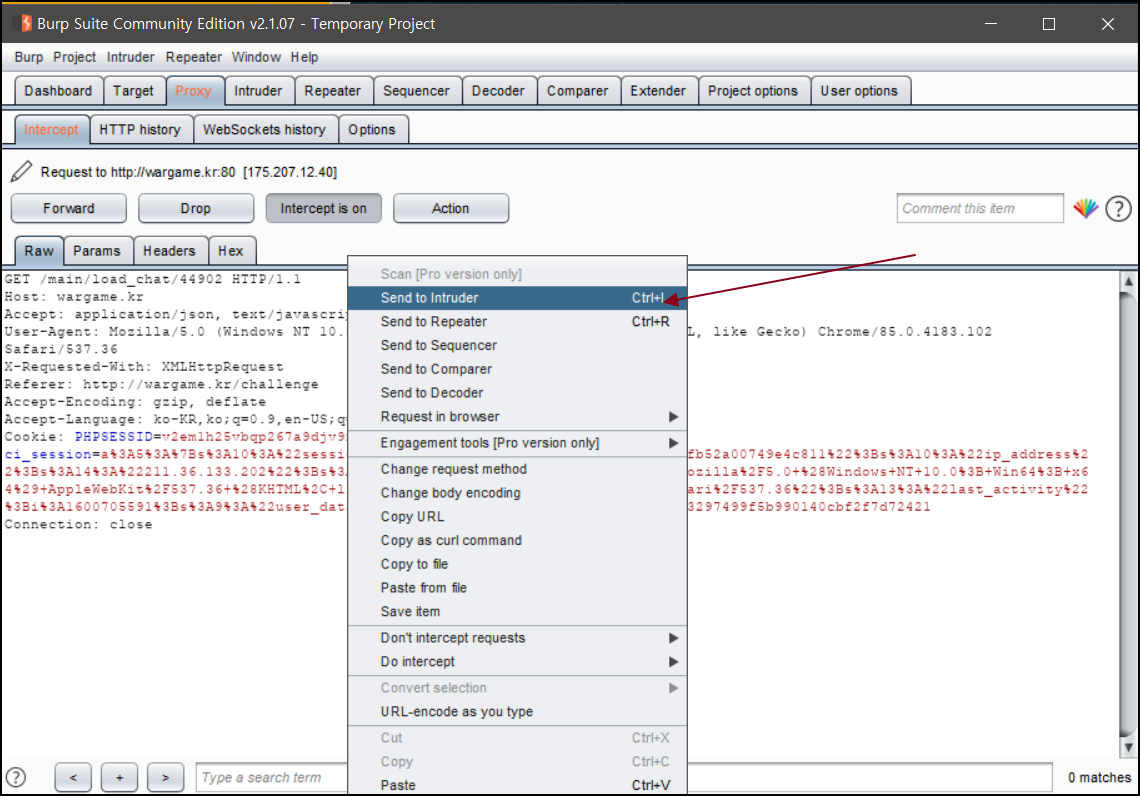Viewport: 1140px width, 796px height.
Task: Open the Project options tab
Action: pyautogui.click(x=752, y=91)
